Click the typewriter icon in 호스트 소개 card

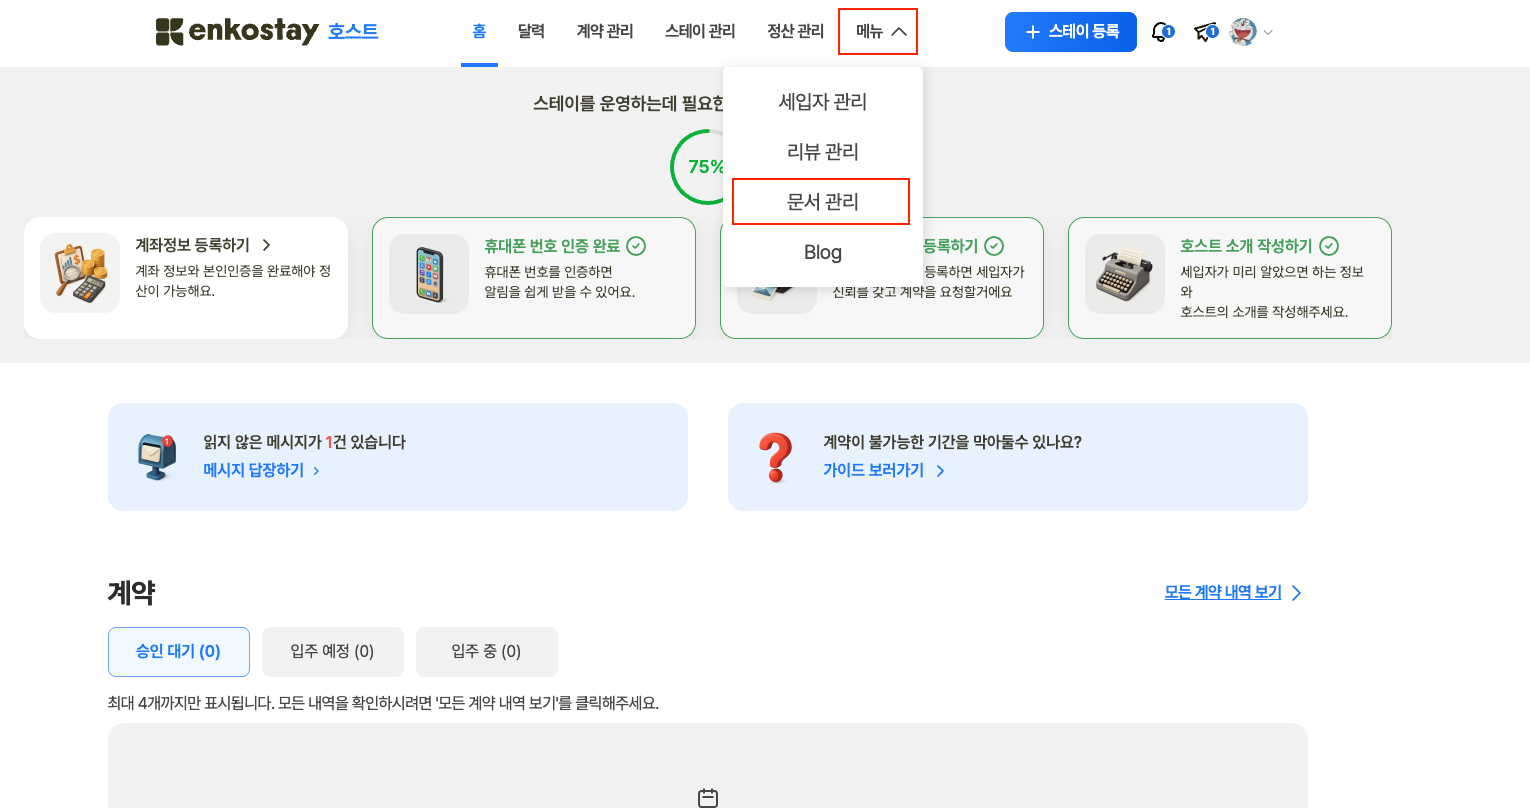1125,274
